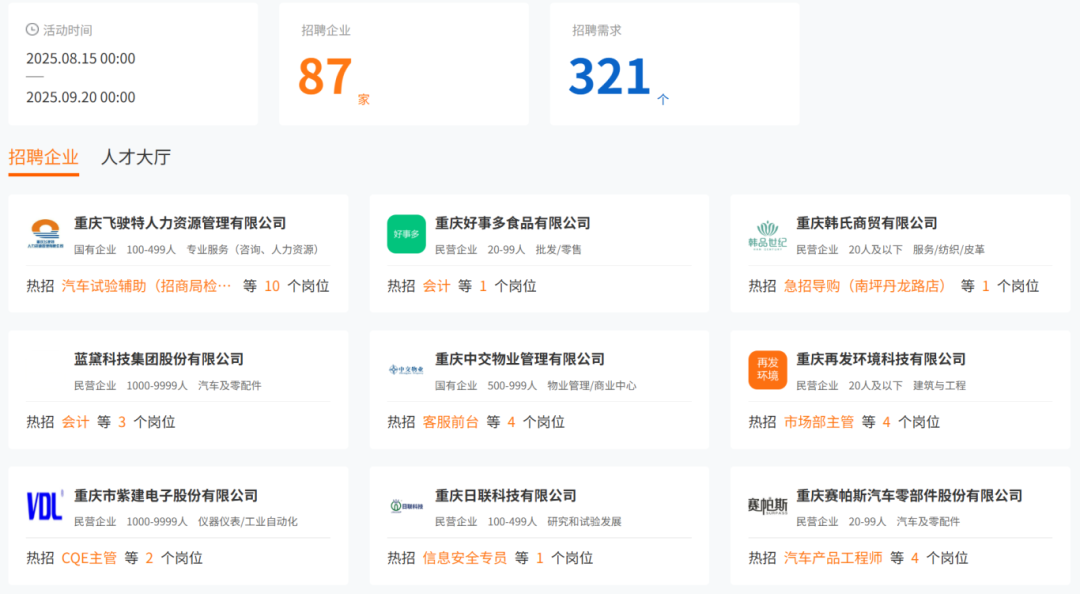Click the orange 再发环境 logo
The image size is (1080, 594).
point(767,370)
